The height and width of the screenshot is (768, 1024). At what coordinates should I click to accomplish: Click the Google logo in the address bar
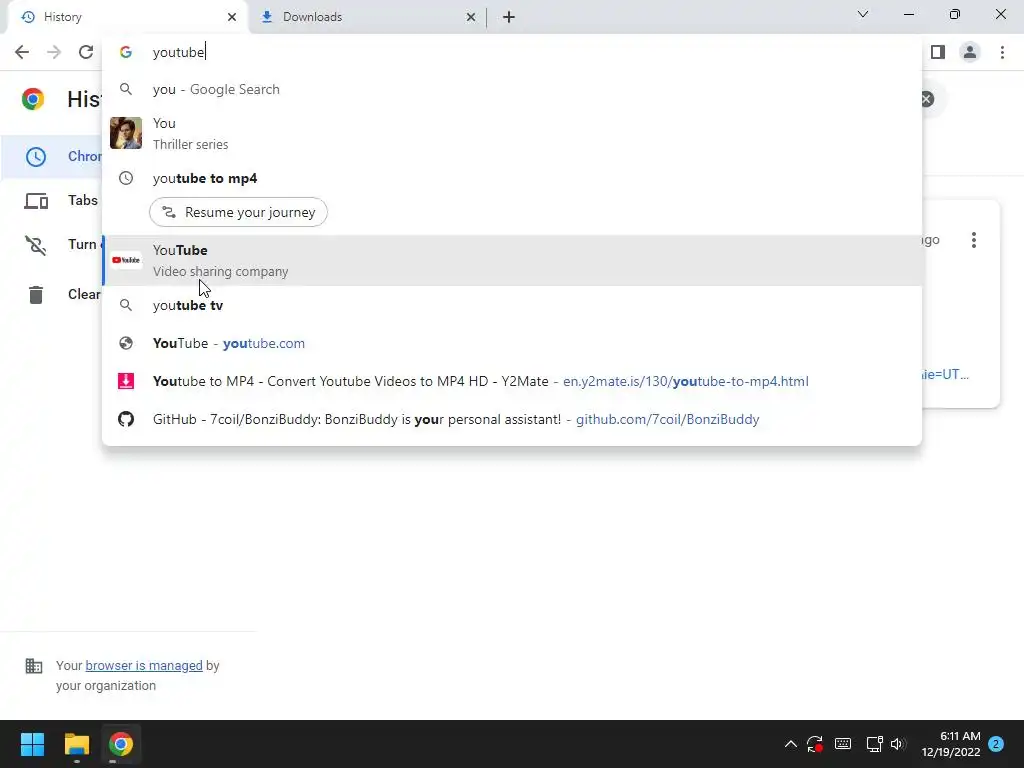coord(126,52)
